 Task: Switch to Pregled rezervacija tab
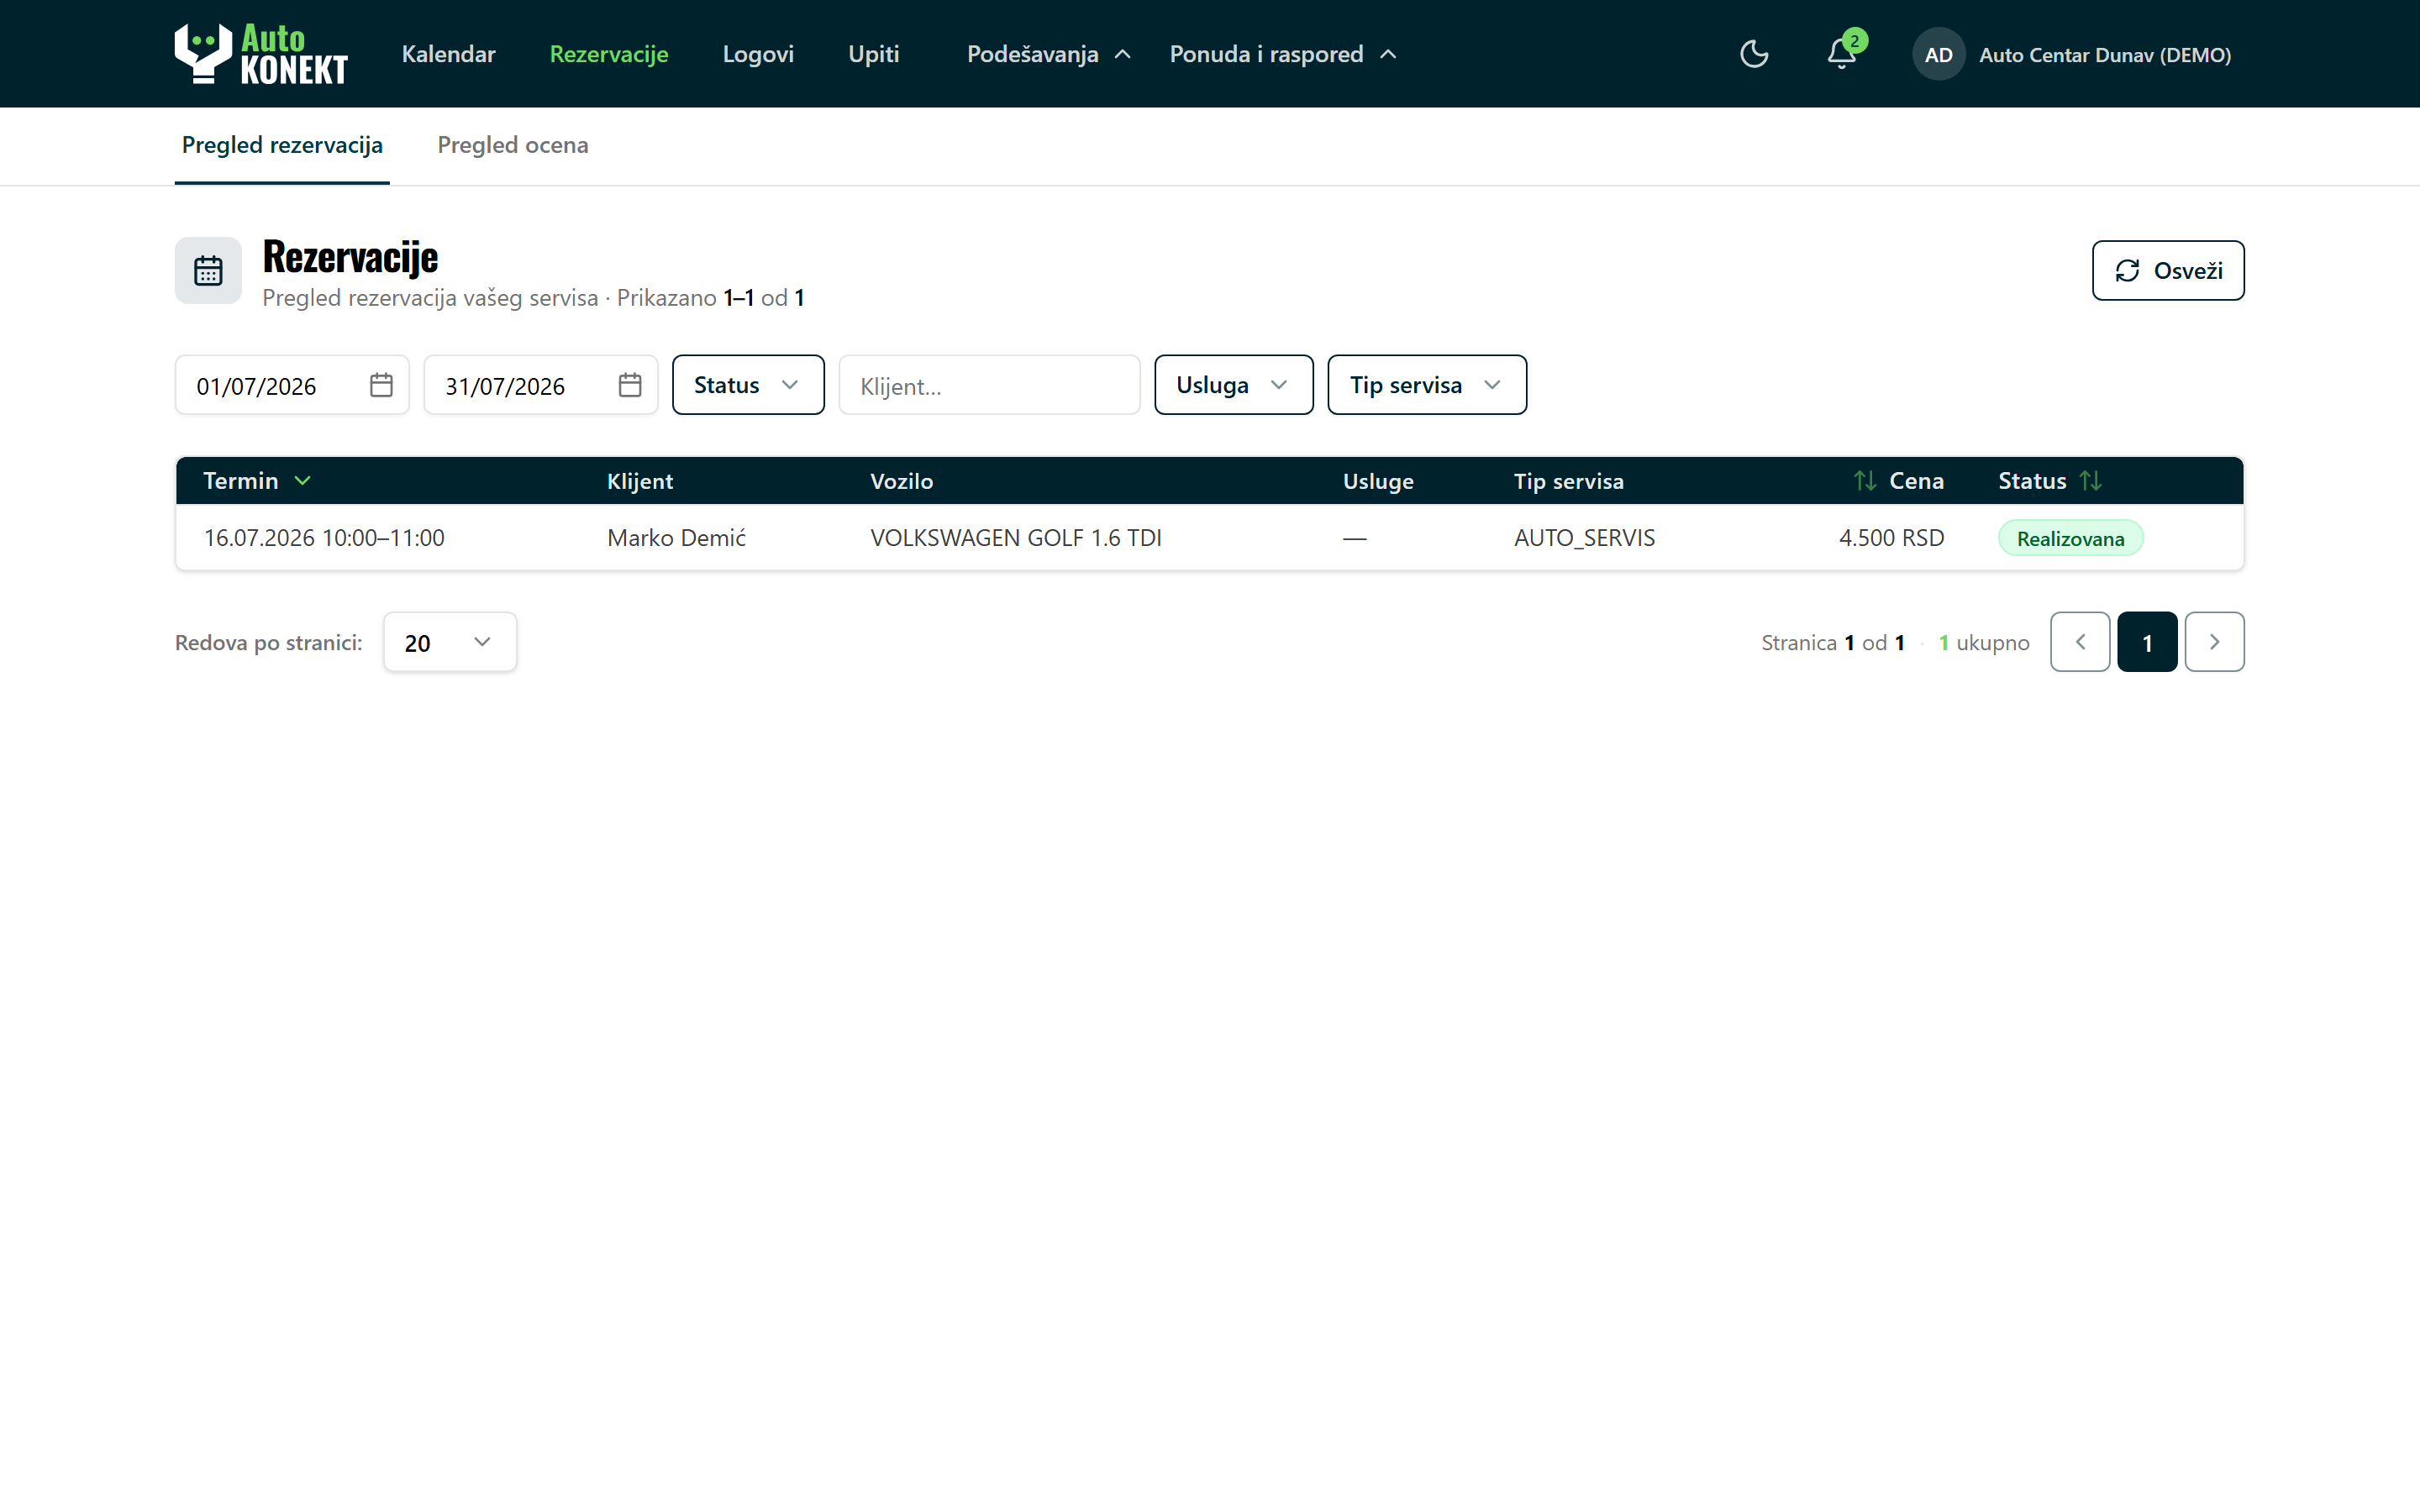[x=282, y=146]
